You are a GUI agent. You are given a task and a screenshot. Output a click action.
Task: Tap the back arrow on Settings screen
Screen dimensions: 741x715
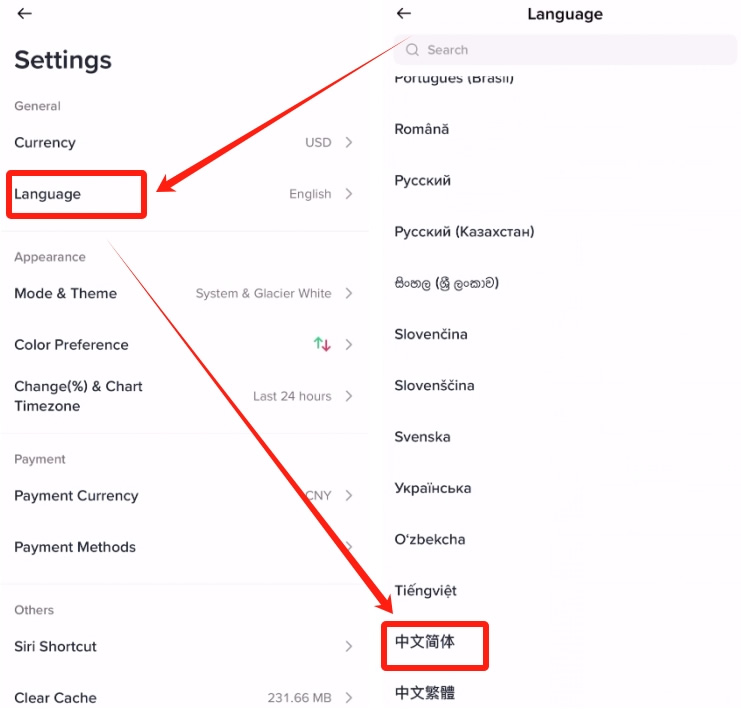[x=25, y=14]
